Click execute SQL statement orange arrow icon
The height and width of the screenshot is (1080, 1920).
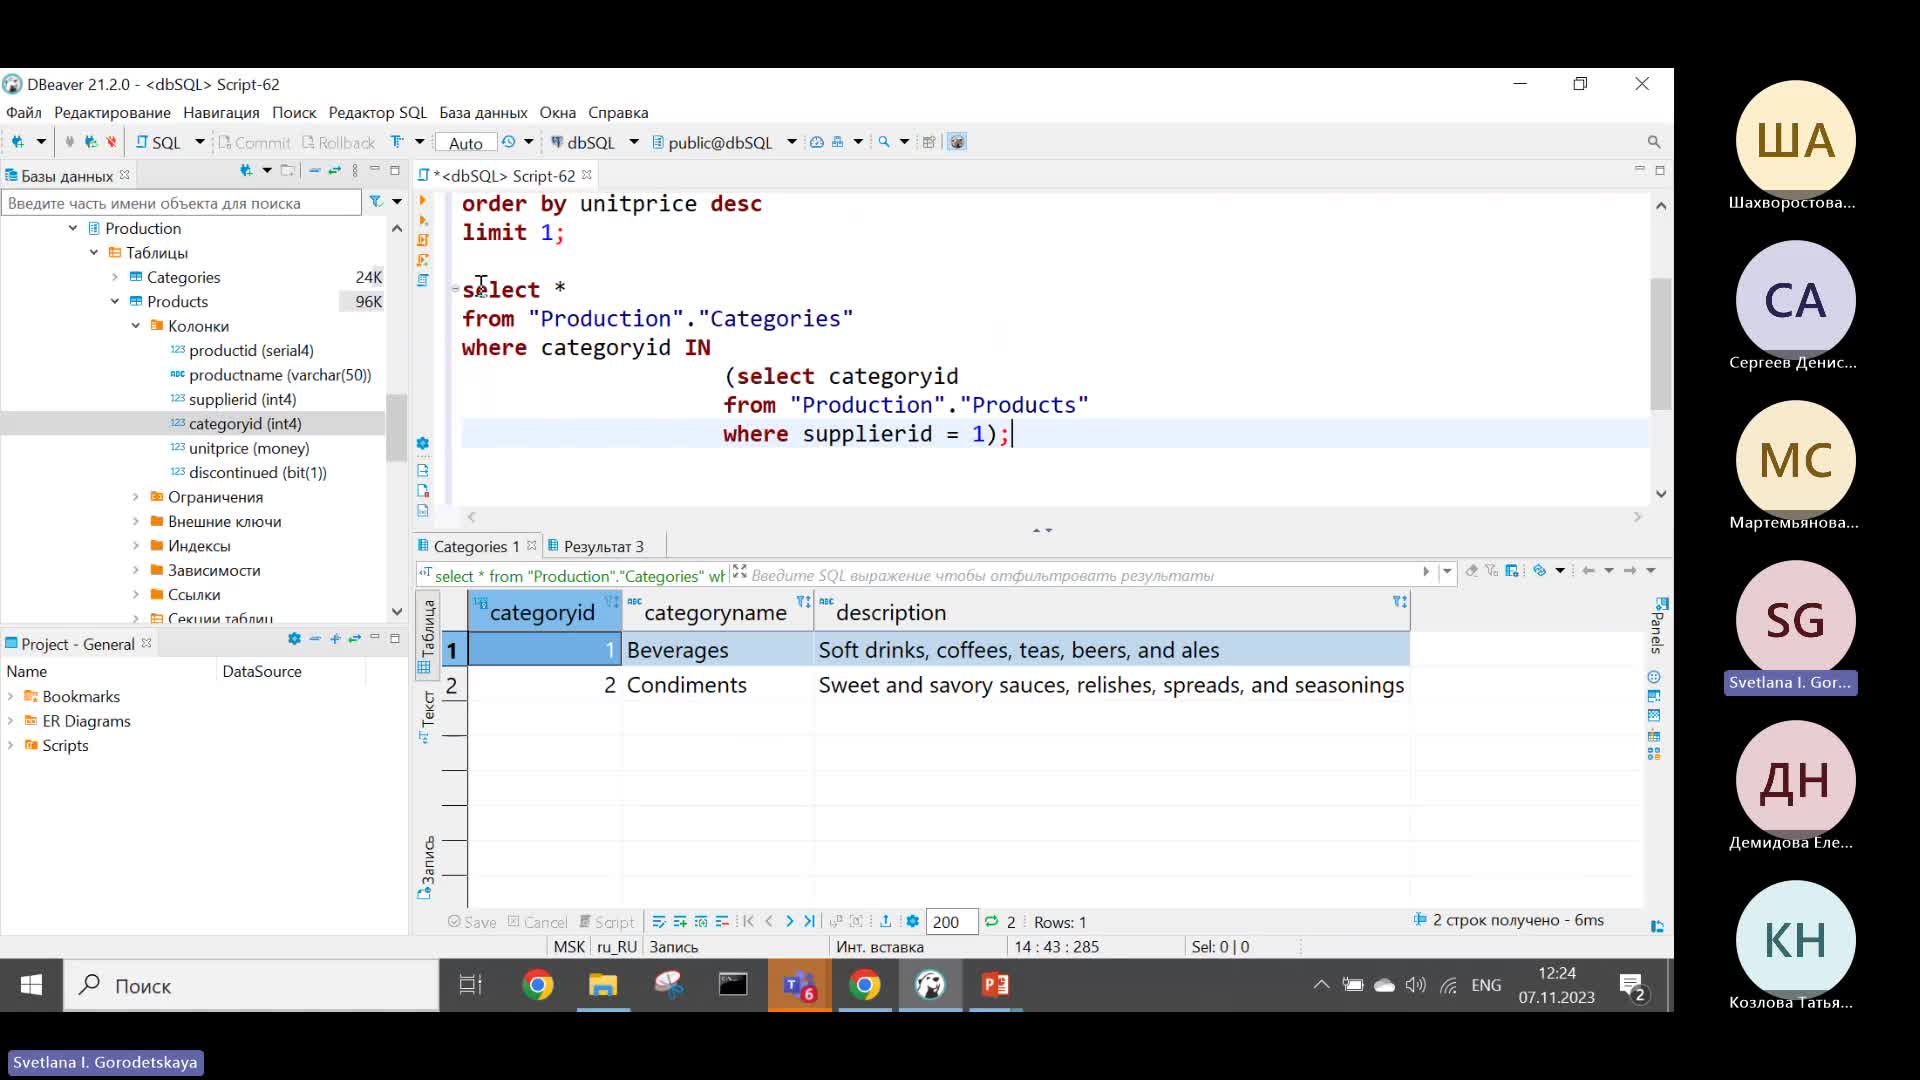tap(422, 201)
